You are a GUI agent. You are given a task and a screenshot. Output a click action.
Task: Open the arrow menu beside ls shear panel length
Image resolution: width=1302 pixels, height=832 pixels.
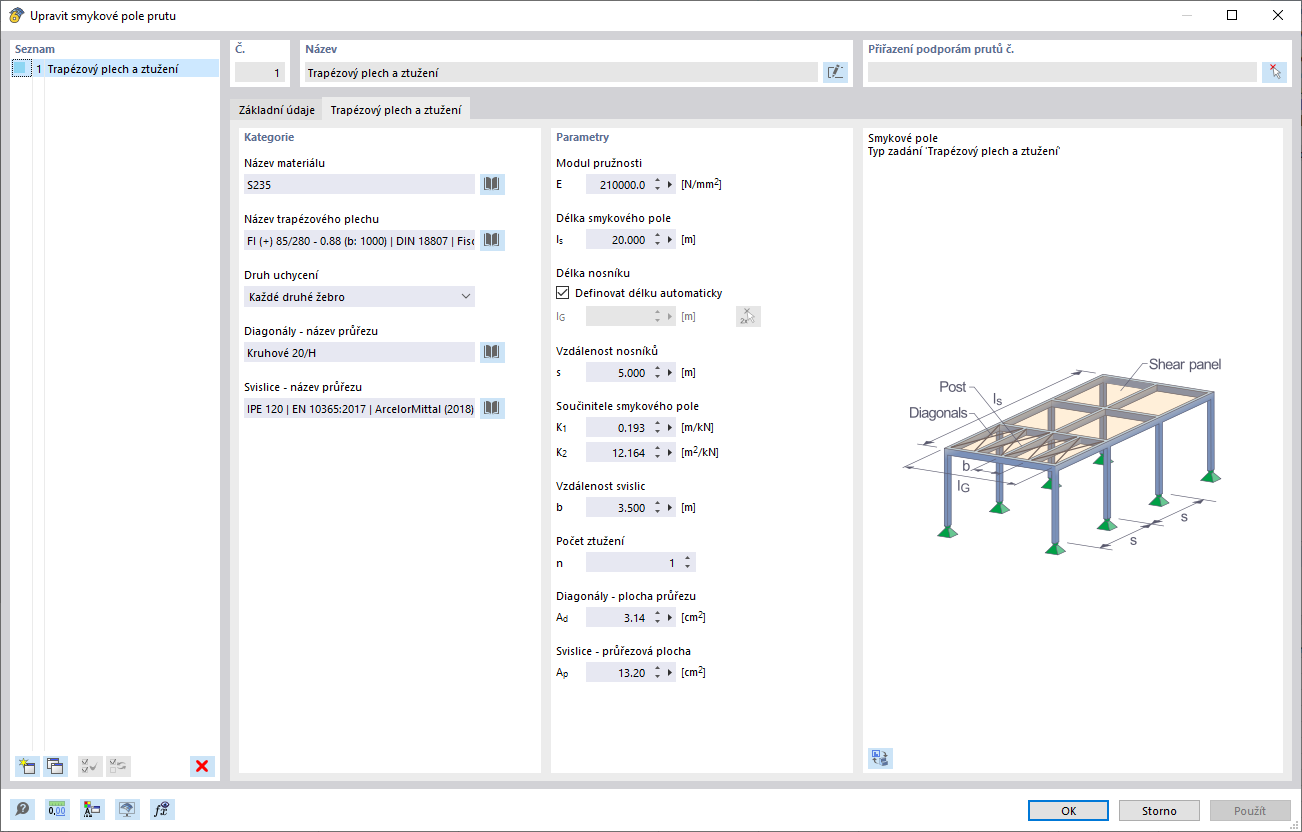pyautogui.click(x=671, y=240)
